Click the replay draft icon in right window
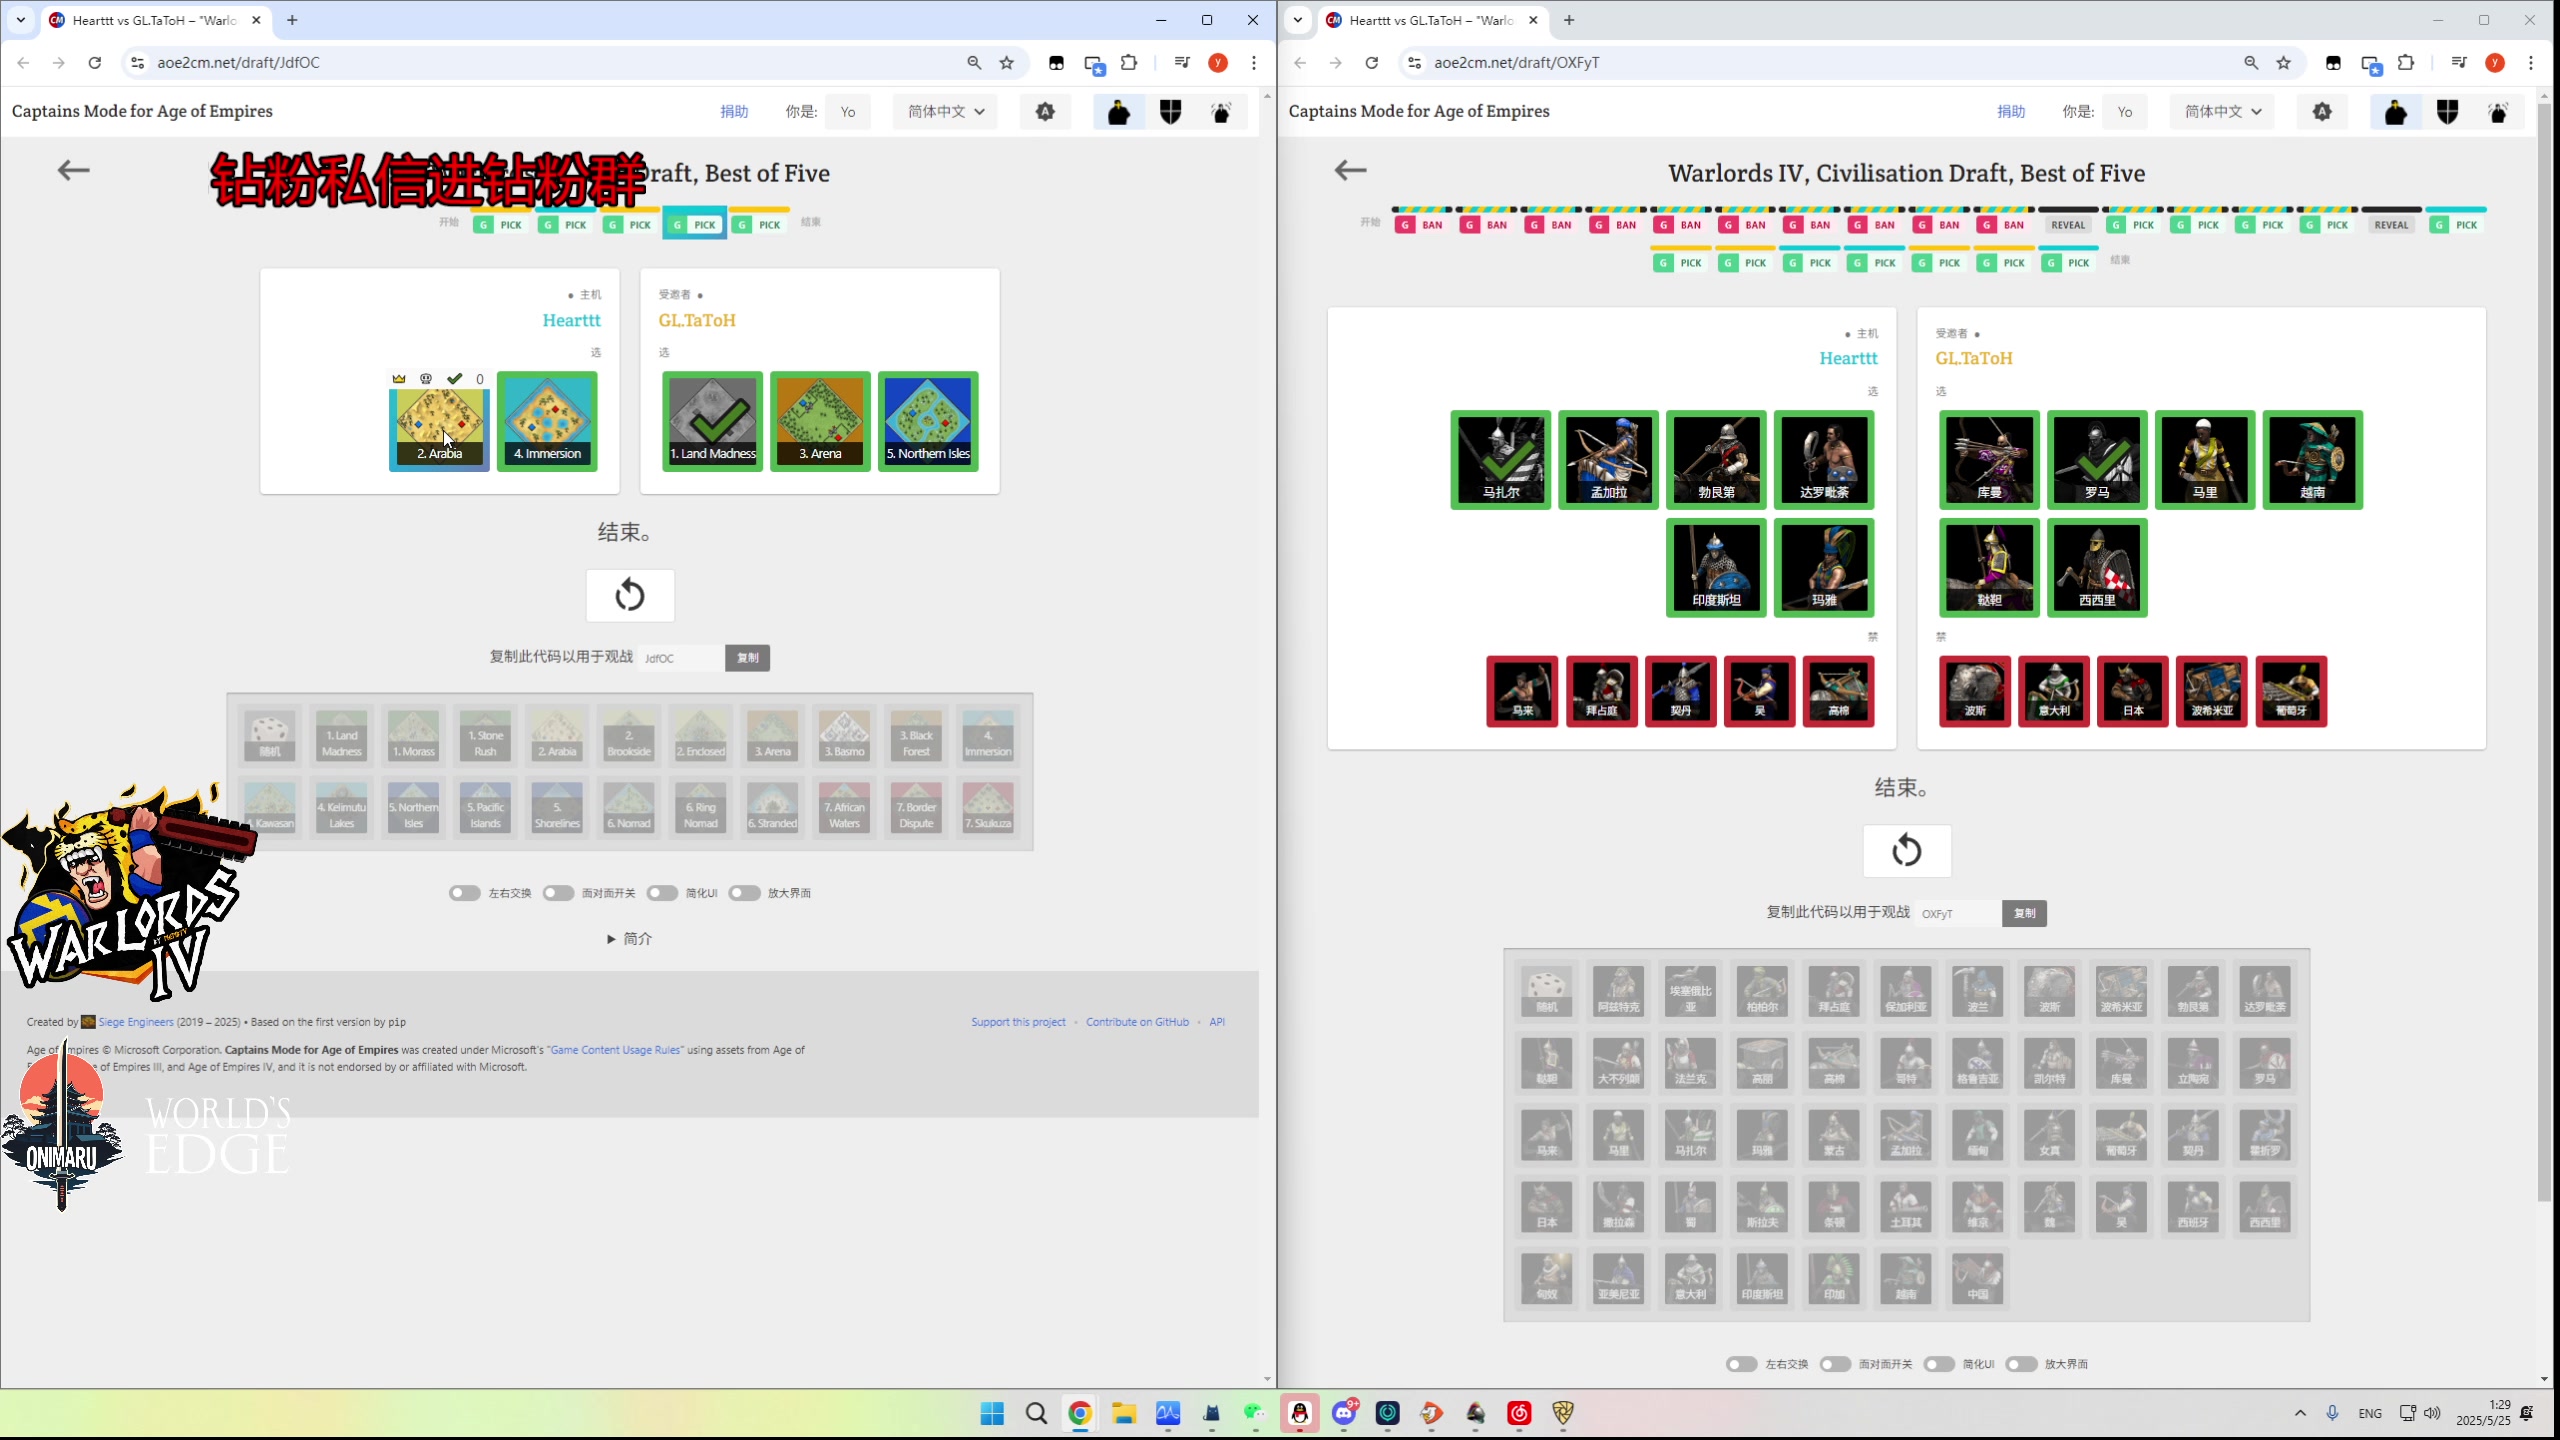2560x1440 pixels. tap(1907, 851)
